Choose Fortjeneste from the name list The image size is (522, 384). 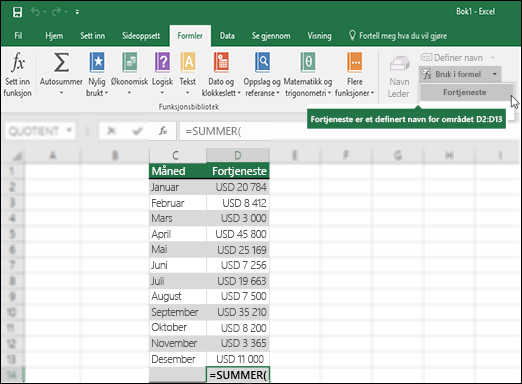465,92
